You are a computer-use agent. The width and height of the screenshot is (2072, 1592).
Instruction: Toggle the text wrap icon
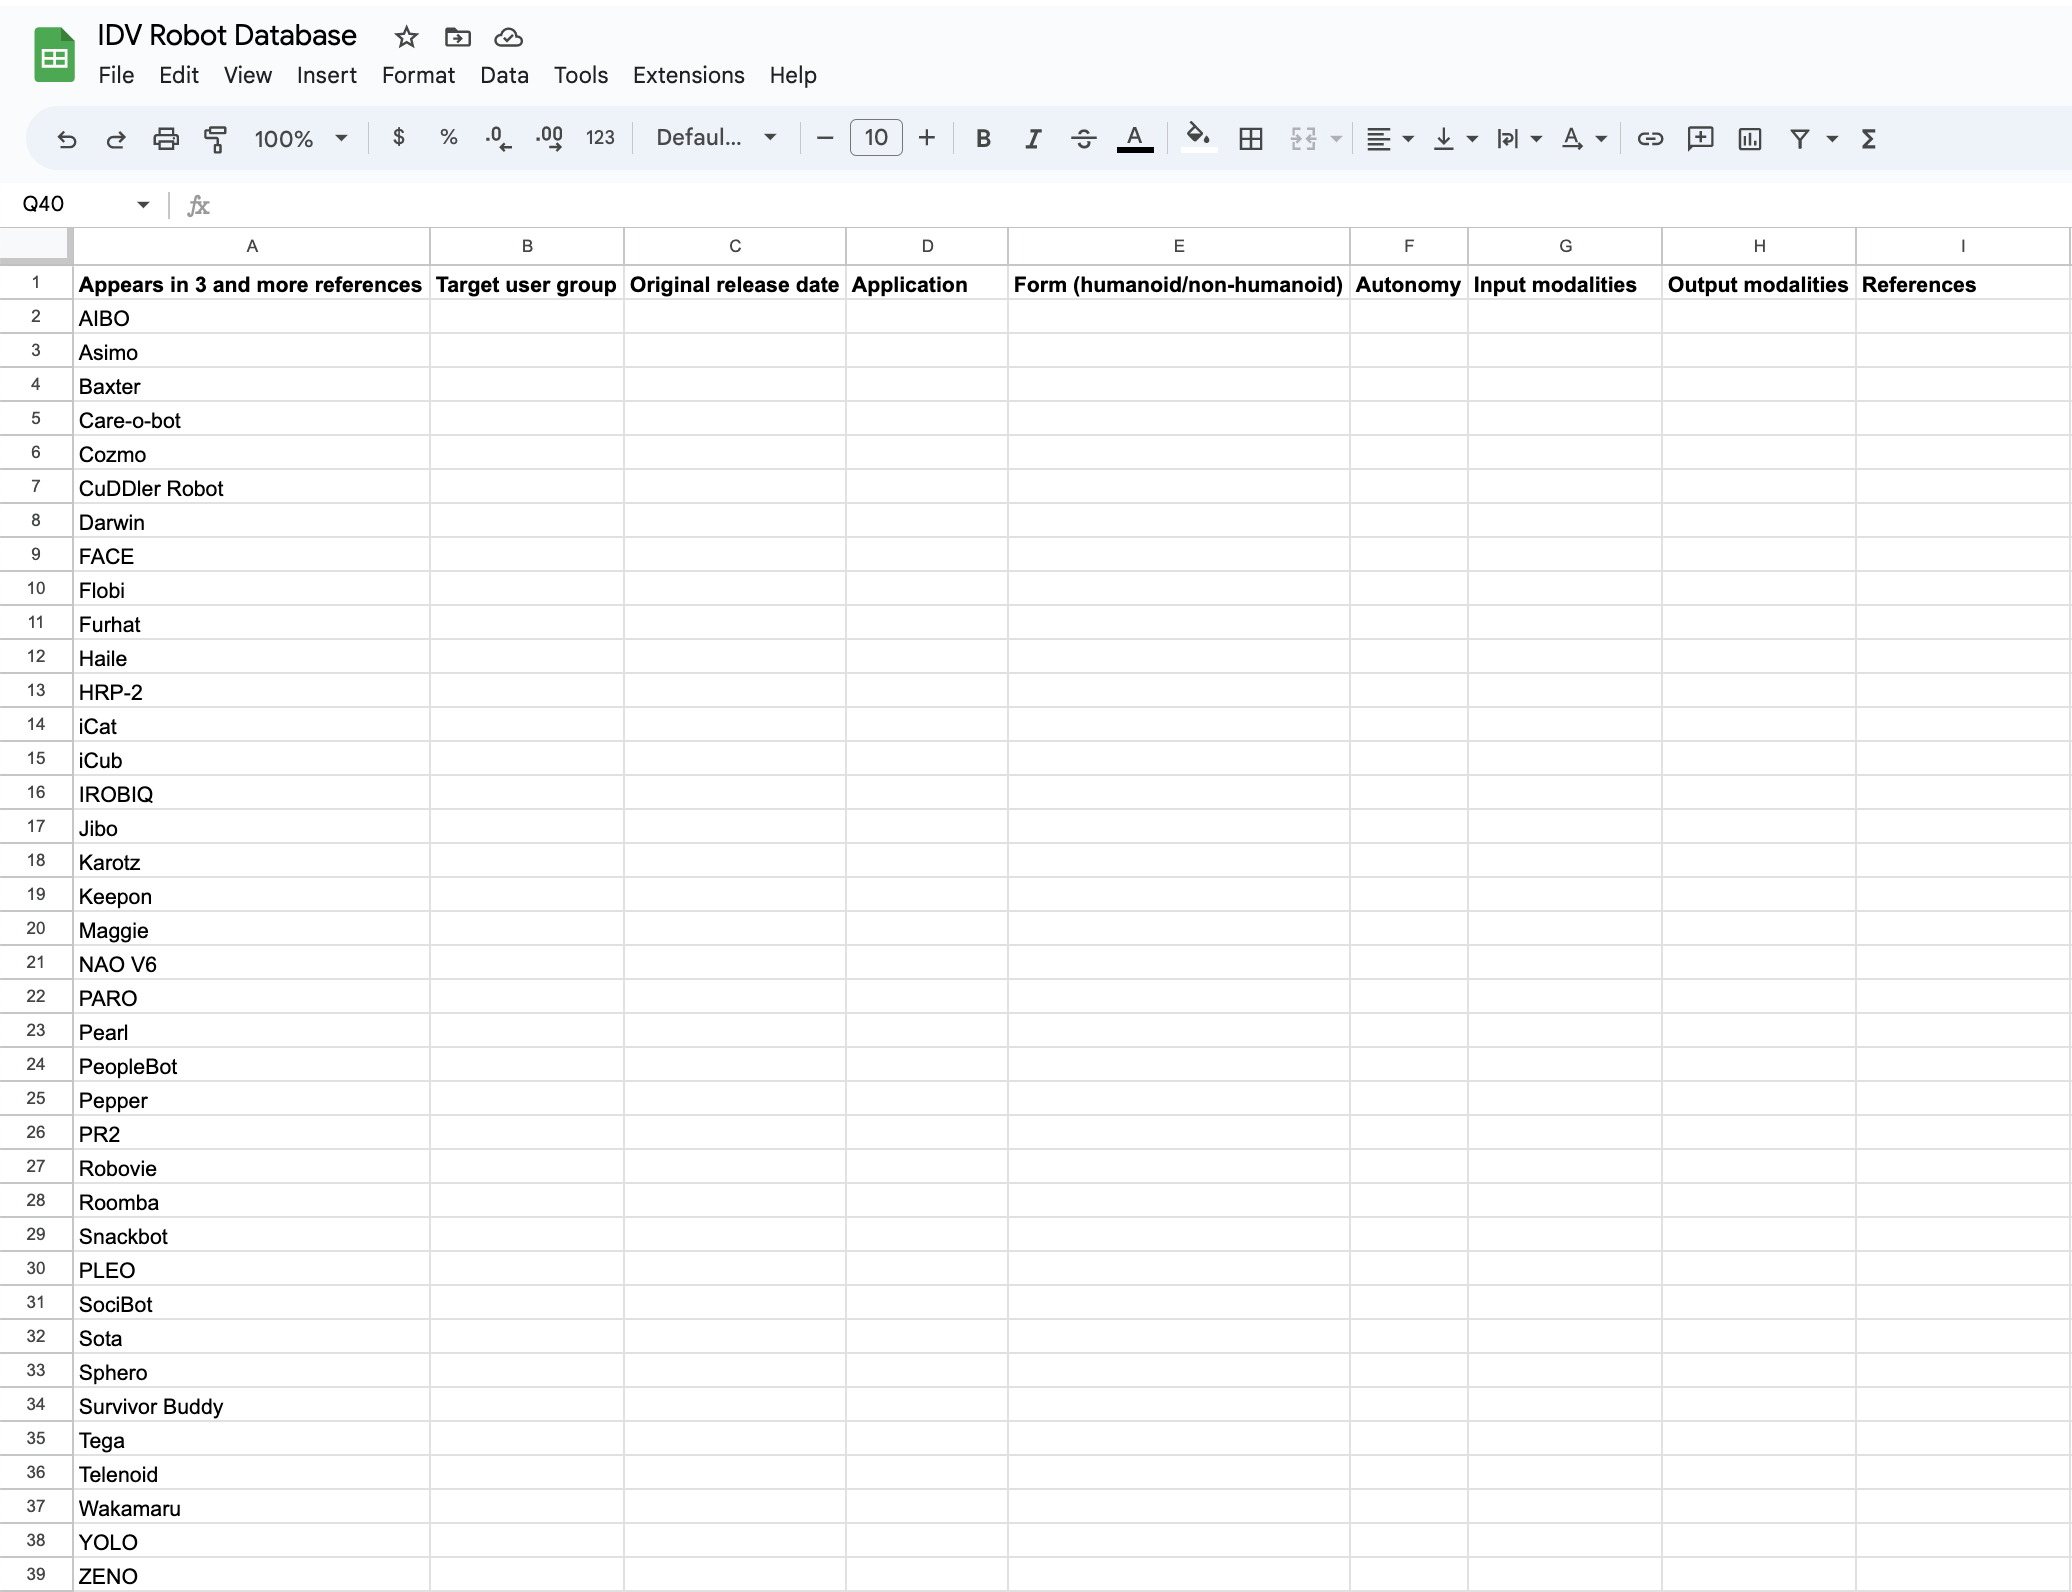coord(1507,139)
